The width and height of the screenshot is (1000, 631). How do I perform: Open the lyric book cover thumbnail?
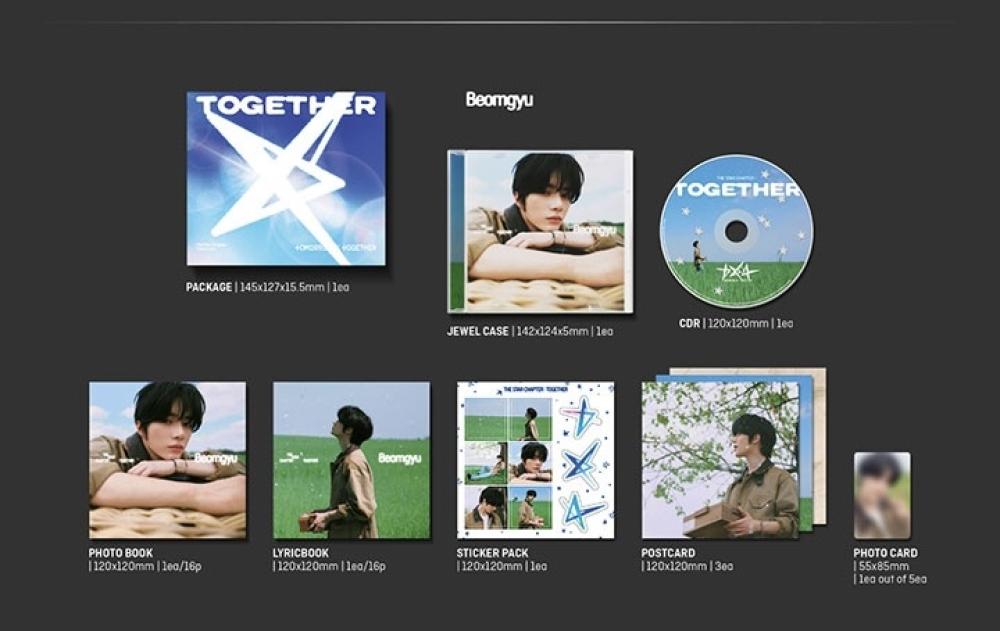click(351, 460)
